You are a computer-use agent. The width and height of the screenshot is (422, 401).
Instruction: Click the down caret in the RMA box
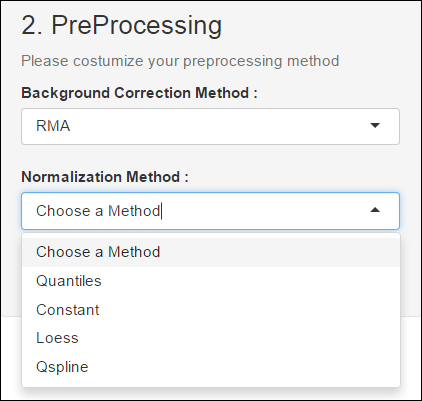click(375, 126)
